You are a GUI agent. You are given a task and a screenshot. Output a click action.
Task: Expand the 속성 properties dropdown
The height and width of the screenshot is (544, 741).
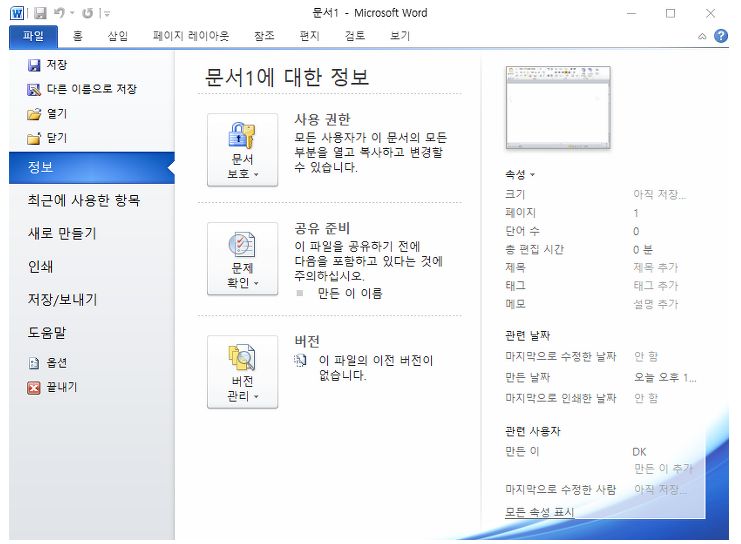(520, 174)
